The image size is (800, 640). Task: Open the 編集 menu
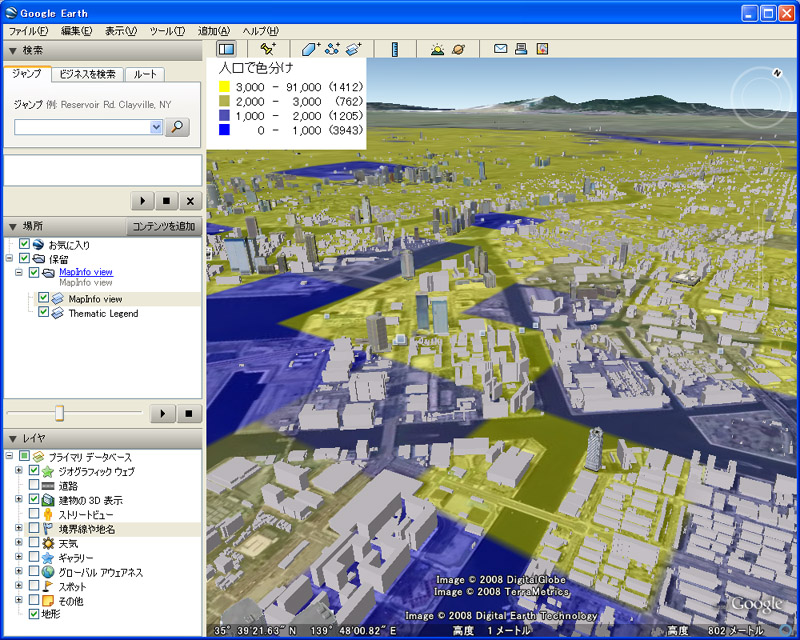coord(77,31)
